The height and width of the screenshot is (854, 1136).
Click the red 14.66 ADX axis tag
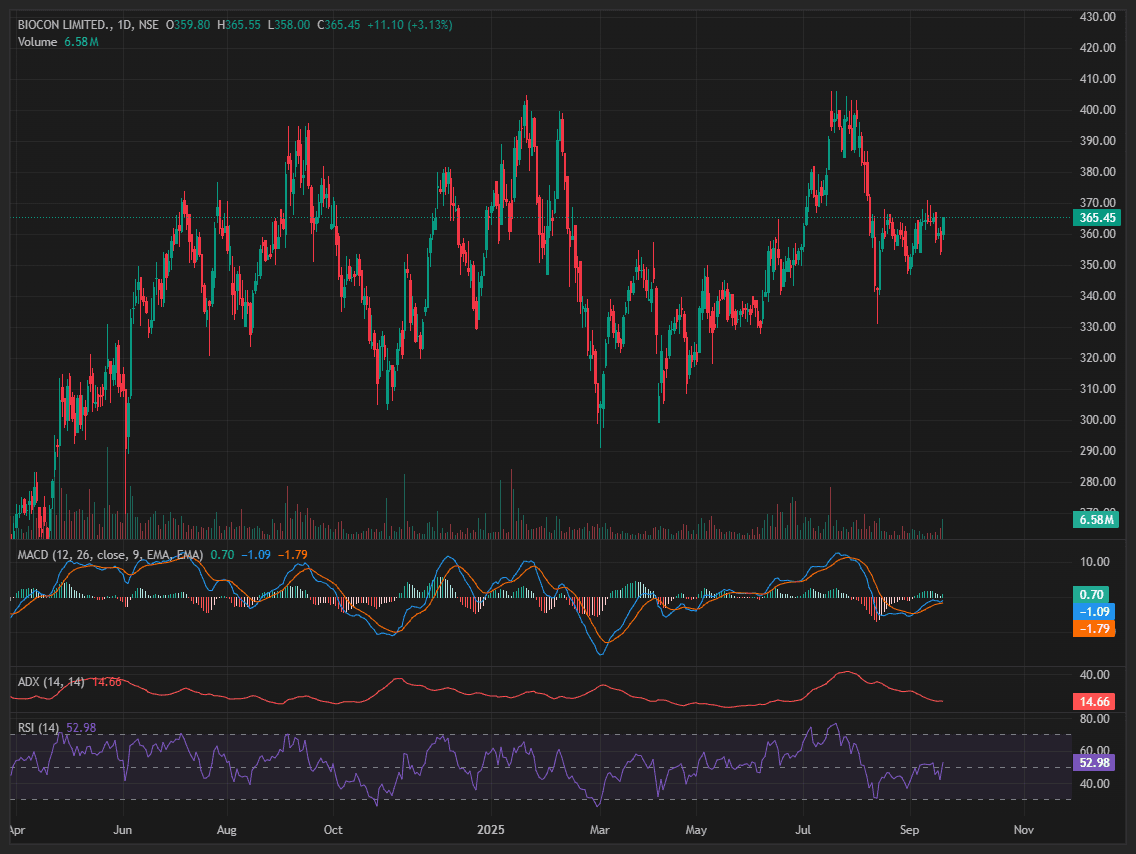point(1093,701)
